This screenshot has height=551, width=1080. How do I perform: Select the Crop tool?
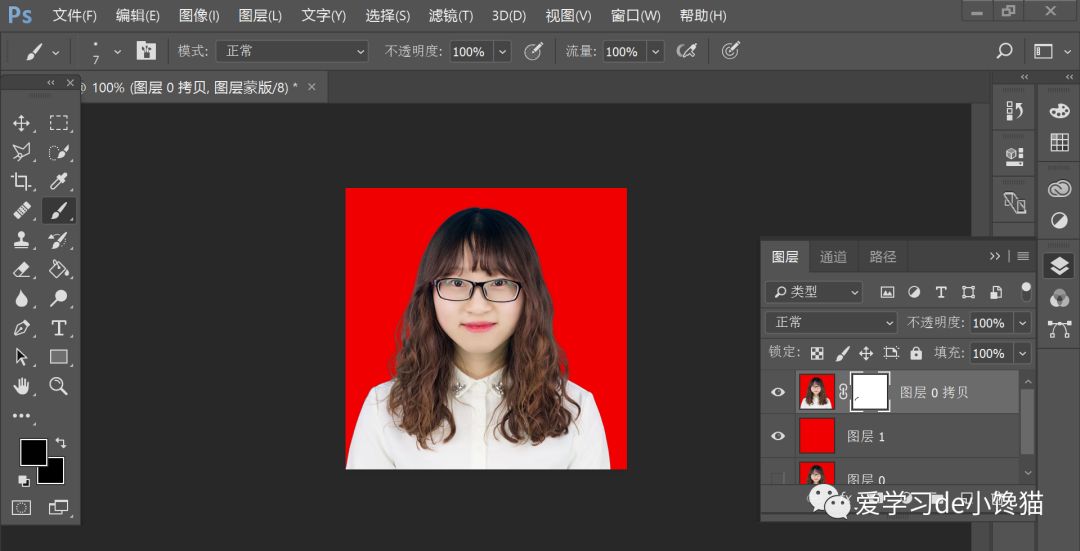(21, 181)
